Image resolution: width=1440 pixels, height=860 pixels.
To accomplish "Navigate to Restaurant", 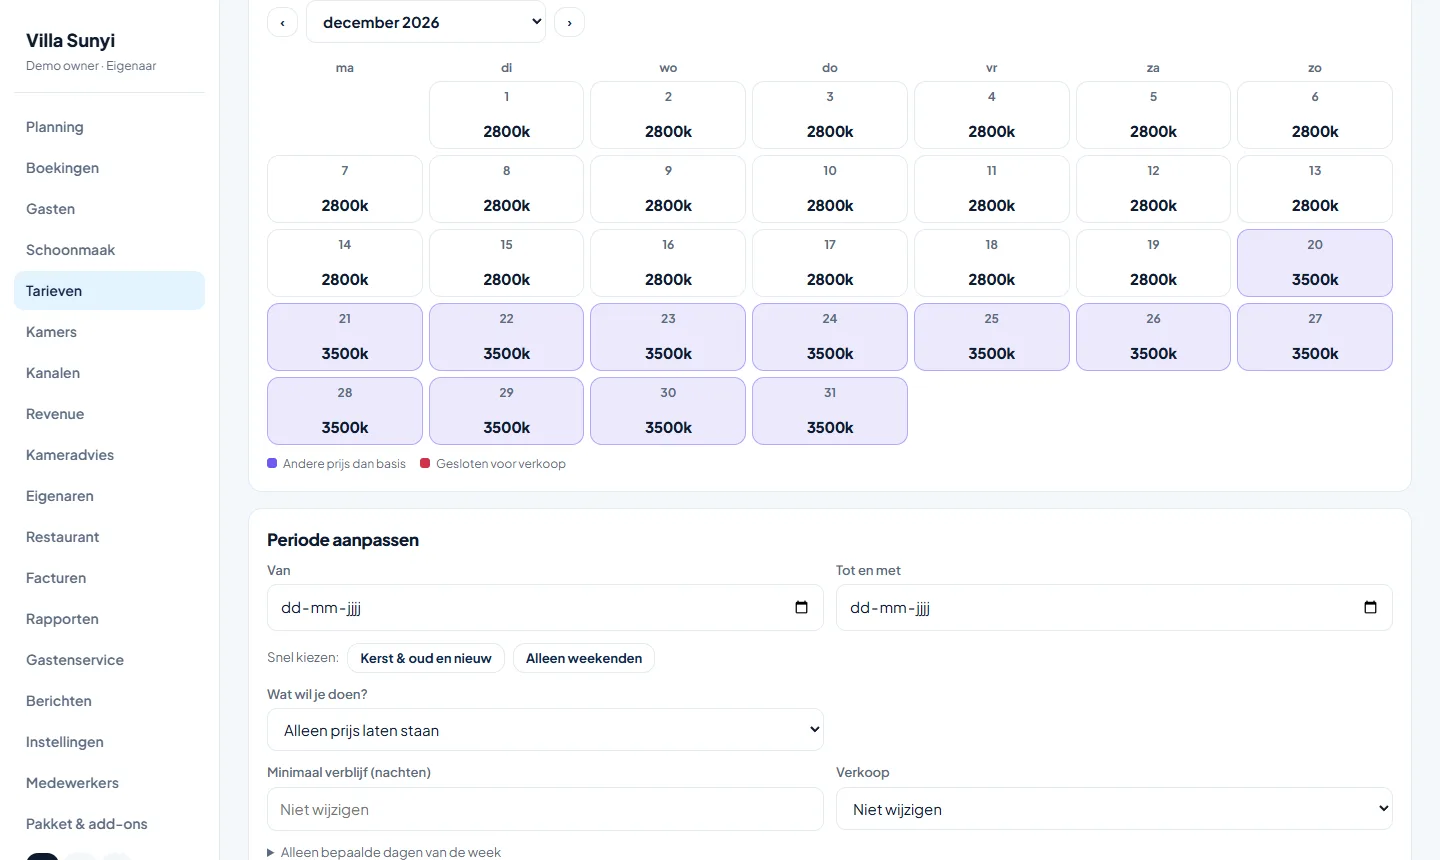I will [109, 537].
